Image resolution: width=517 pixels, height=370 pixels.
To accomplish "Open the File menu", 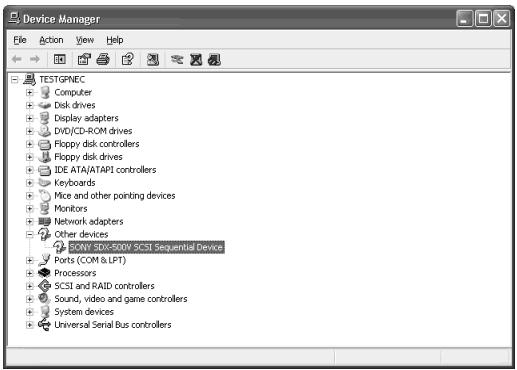I will pos(20,40).
